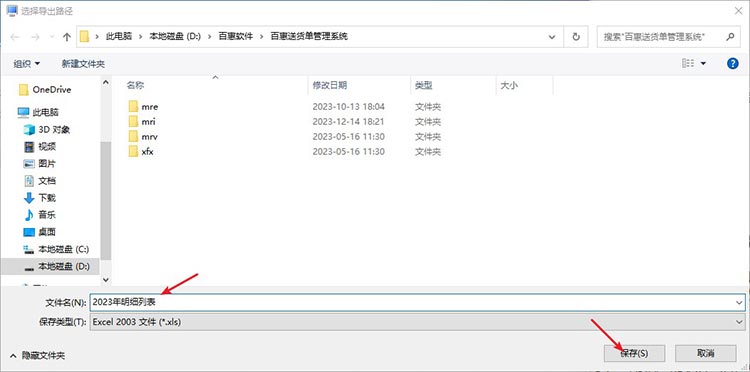Refresh the current folder view
The width and height of the screenshot is (750, 372).
[576, 36]
